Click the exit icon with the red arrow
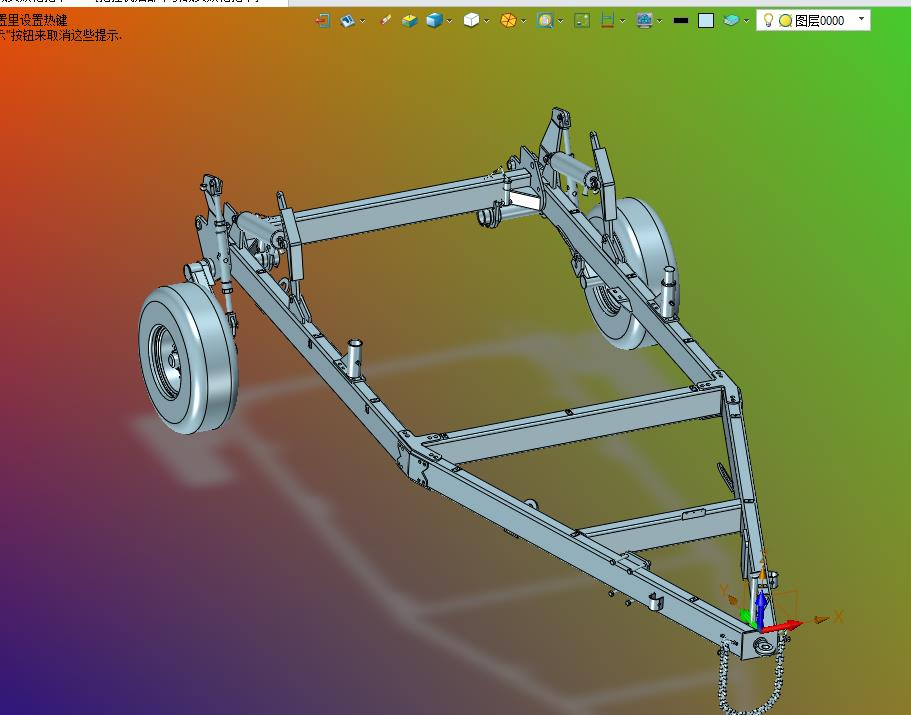Viewport: 911px width, 715px height. 322,21
